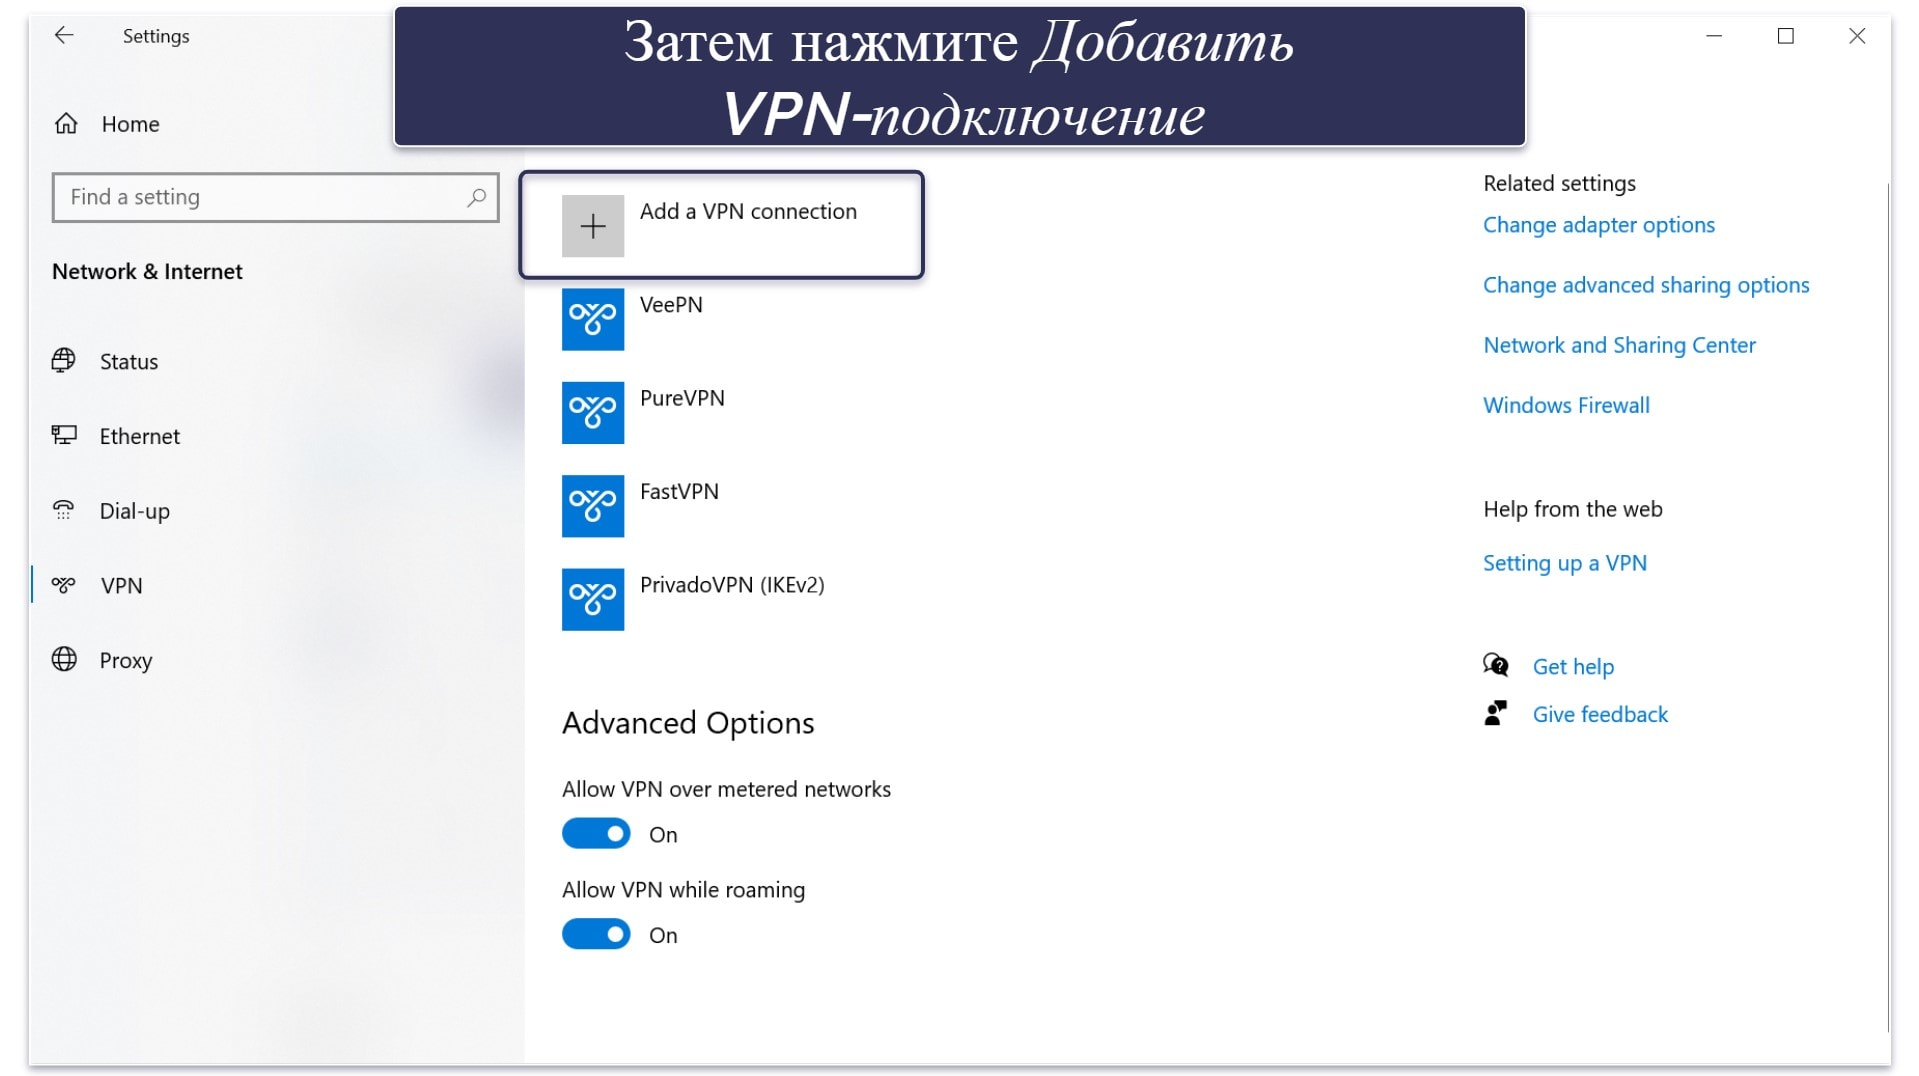Viewport: 1919px width, 1076px height.
Task: Click the Get help link
Action: 1573,667
